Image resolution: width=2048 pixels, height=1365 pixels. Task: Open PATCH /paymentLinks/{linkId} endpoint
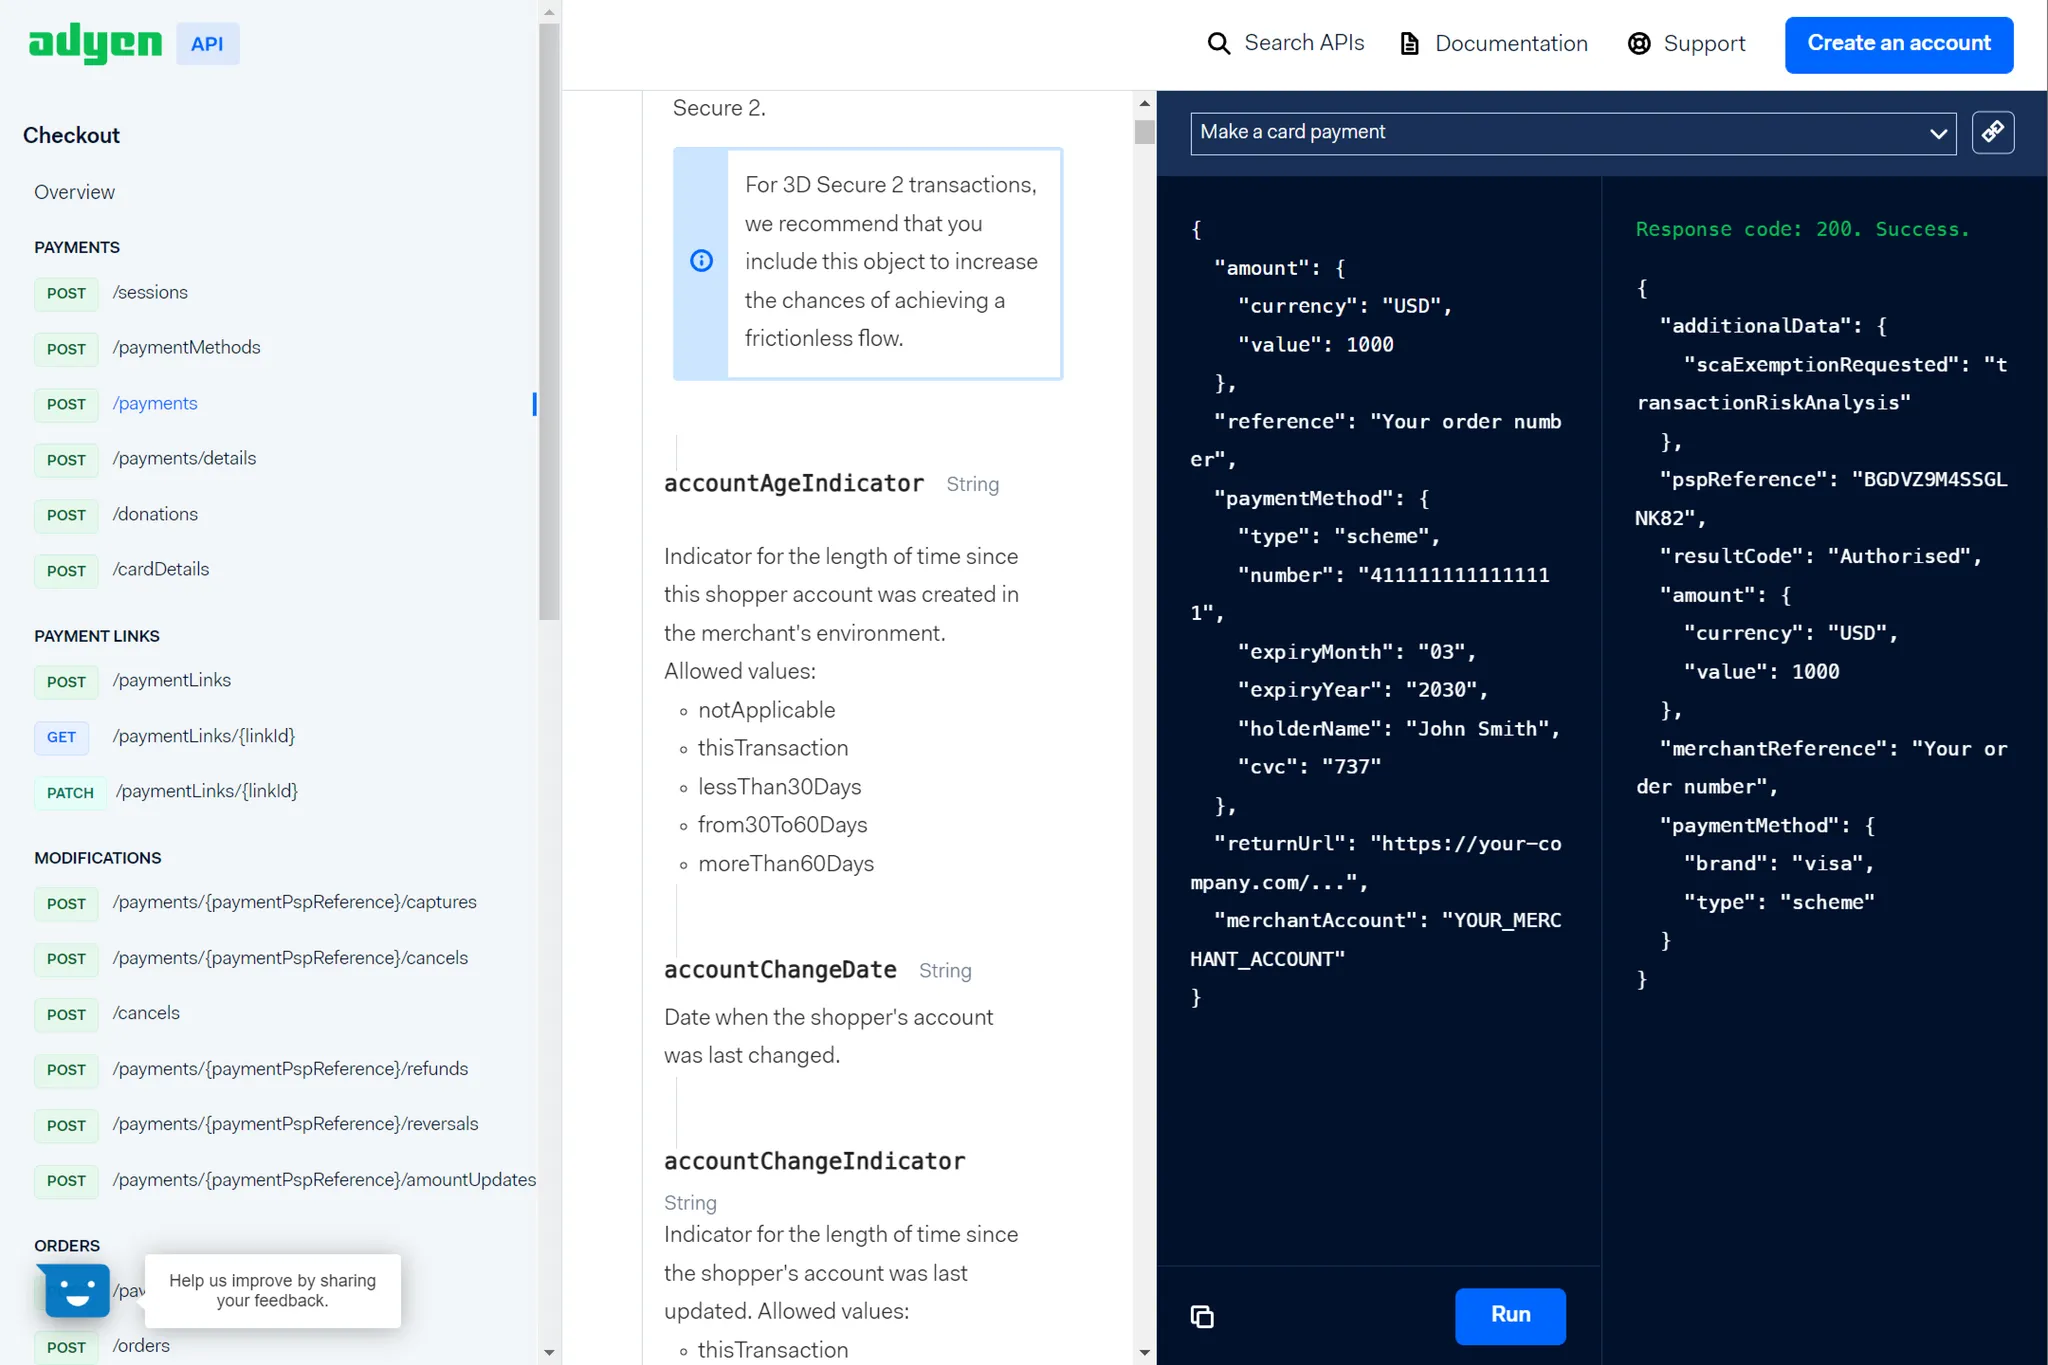tap(206, 791)
